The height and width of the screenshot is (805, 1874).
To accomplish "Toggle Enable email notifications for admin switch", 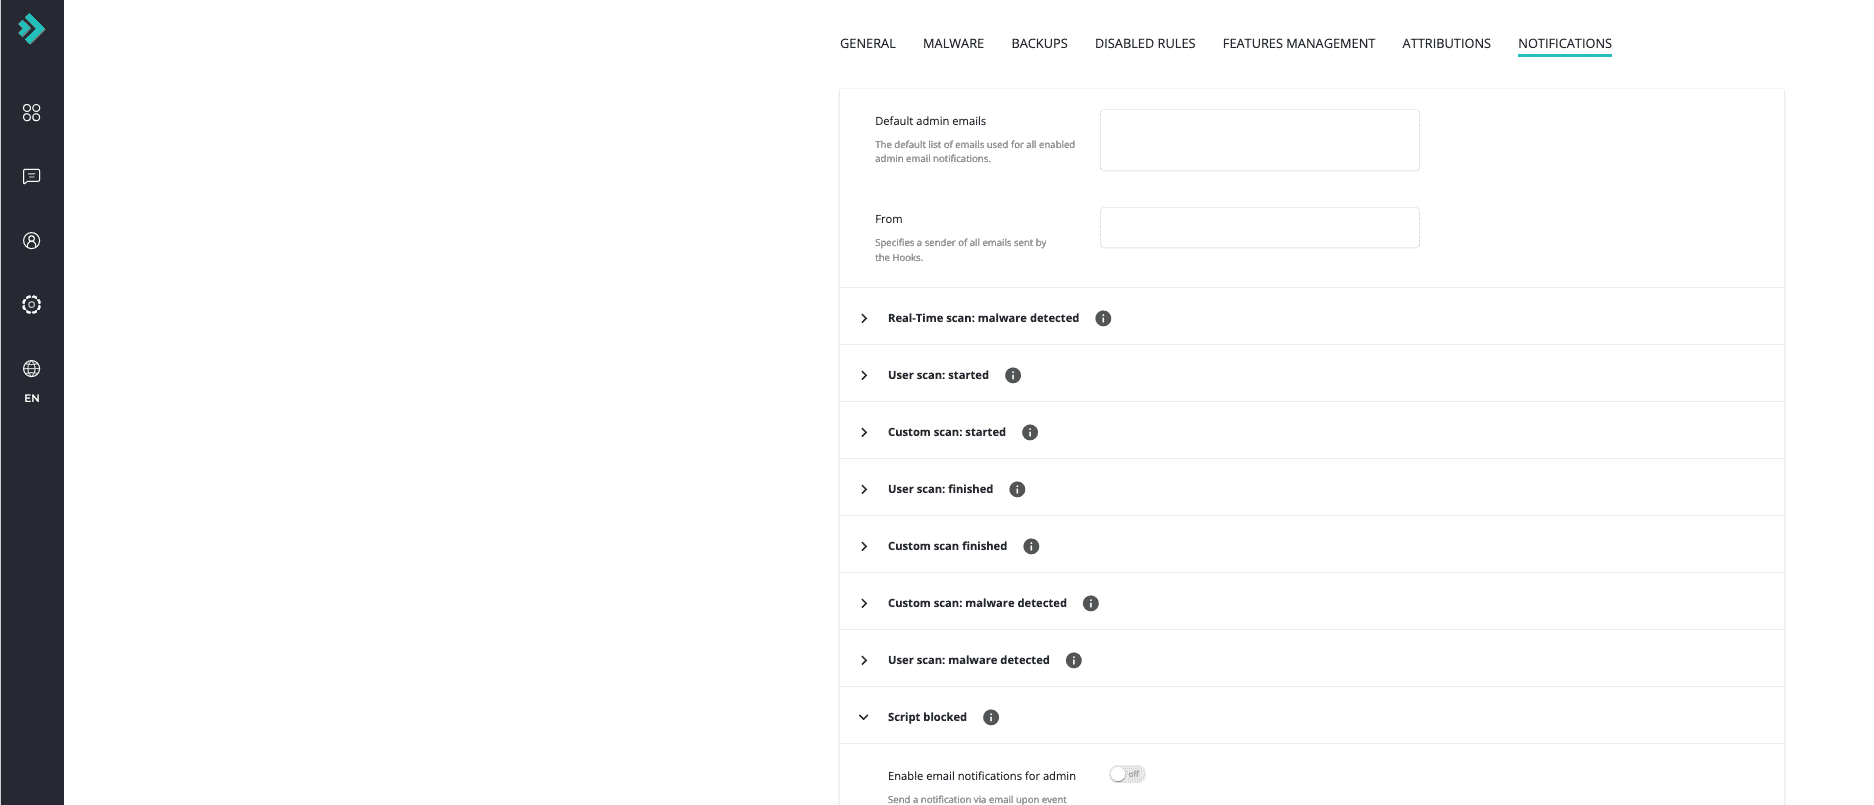I will coord(1127,774).
